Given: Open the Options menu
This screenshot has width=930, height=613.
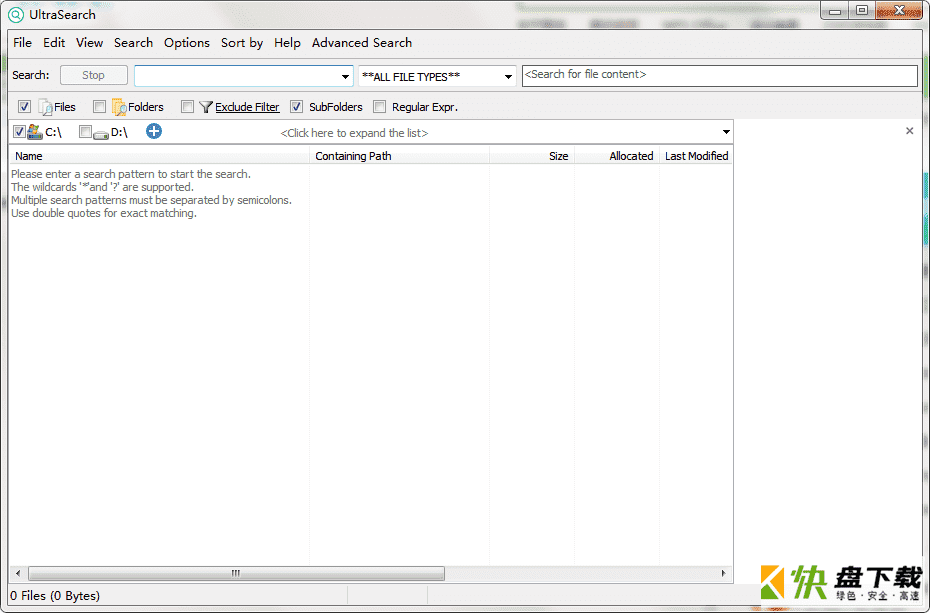Looking at the screenshot, I should (x=187, y=43).
